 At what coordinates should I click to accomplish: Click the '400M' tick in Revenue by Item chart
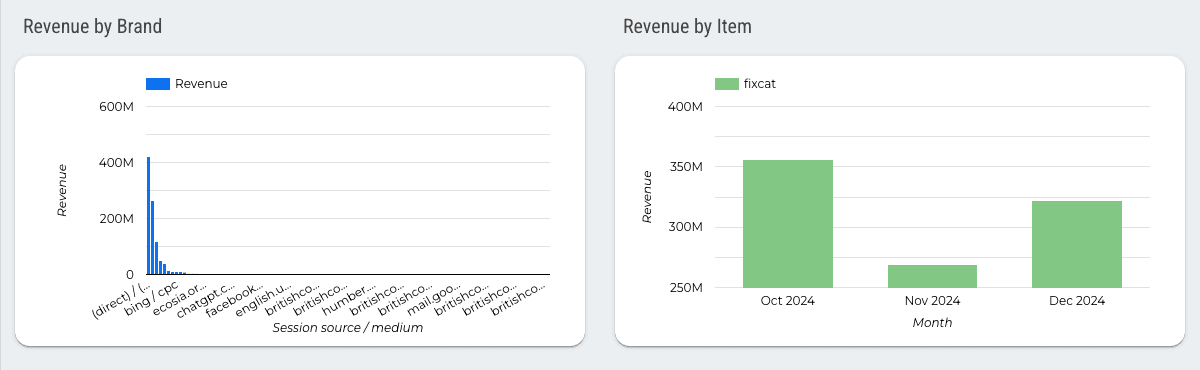(685, 106)
